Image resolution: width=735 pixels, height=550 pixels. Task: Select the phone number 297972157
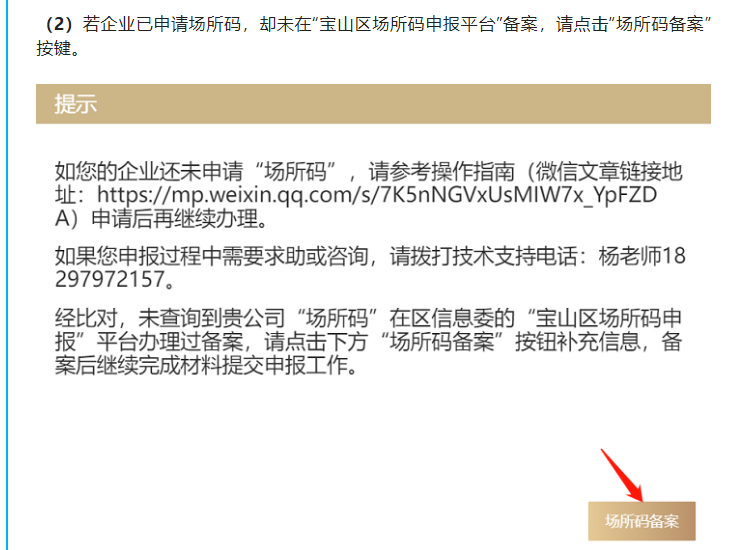[110, 279]
